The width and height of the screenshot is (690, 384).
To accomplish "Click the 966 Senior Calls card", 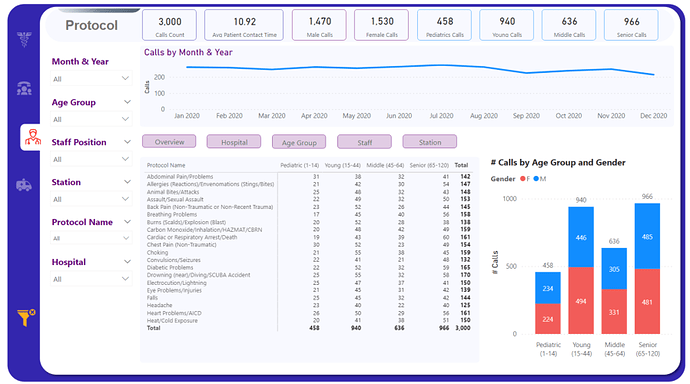I will click(x=631, y=26).
